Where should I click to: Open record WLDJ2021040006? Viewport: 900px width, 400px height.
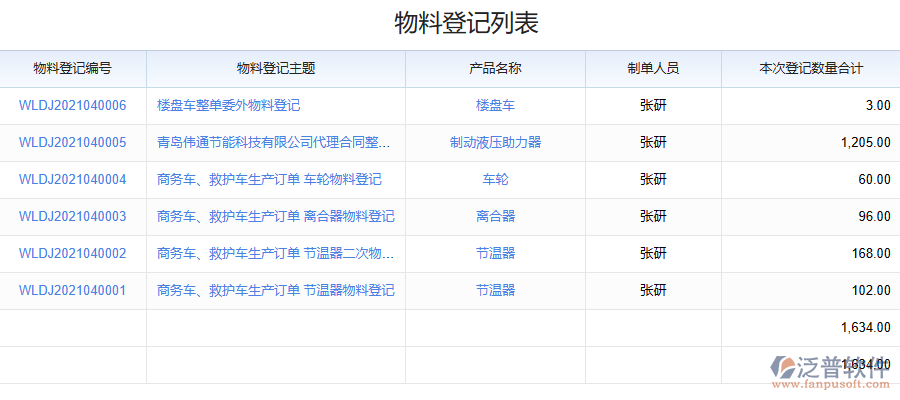[x=72, y=106]
